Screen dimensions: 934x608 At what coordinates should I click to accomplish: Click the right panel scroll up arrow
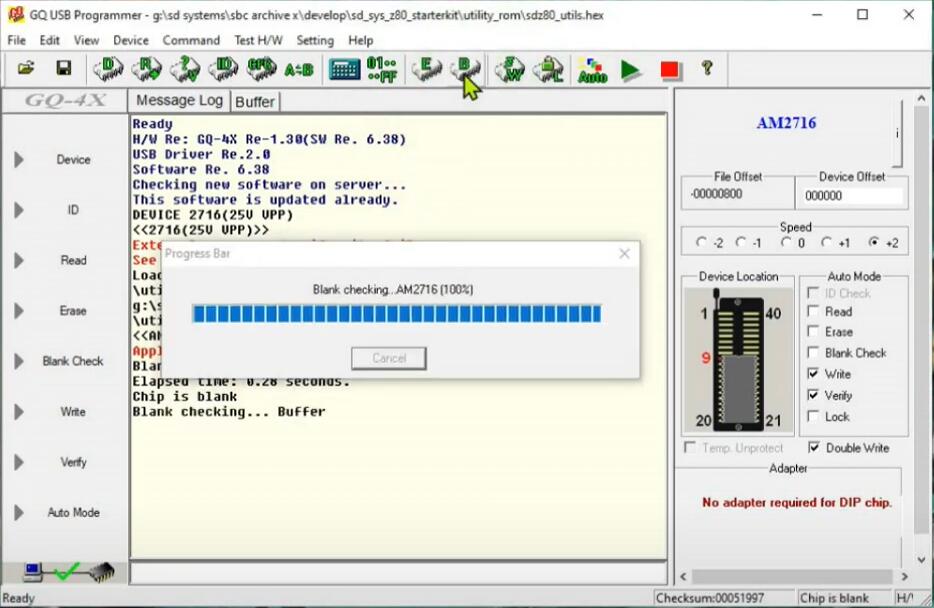tap(921, 99)
